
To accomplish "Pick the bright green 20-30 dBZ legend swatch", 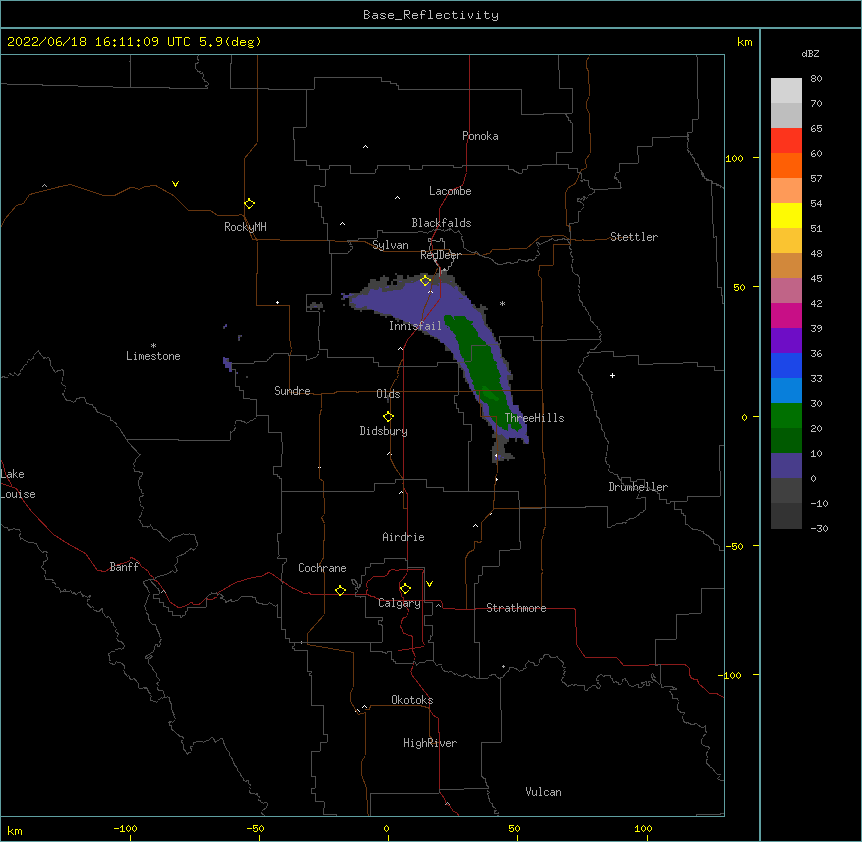I will tap(786, 416).
